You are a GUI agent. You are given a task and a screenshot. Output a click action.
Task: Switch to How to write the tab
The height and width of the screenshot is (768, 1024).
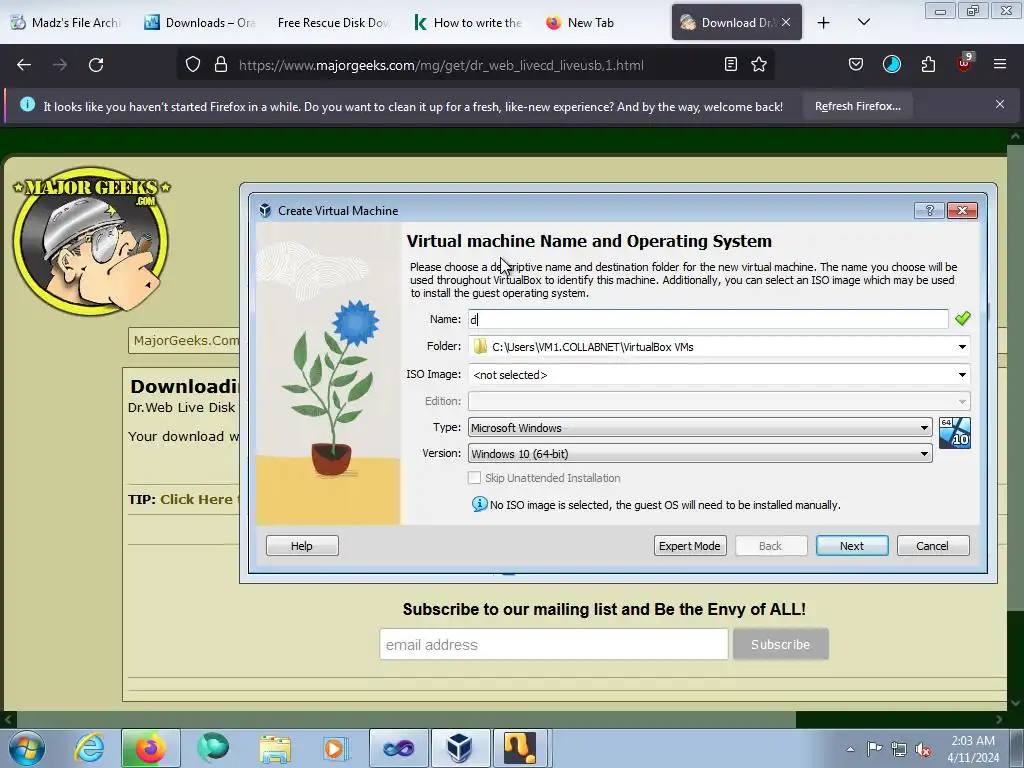[x=468, y=23]
